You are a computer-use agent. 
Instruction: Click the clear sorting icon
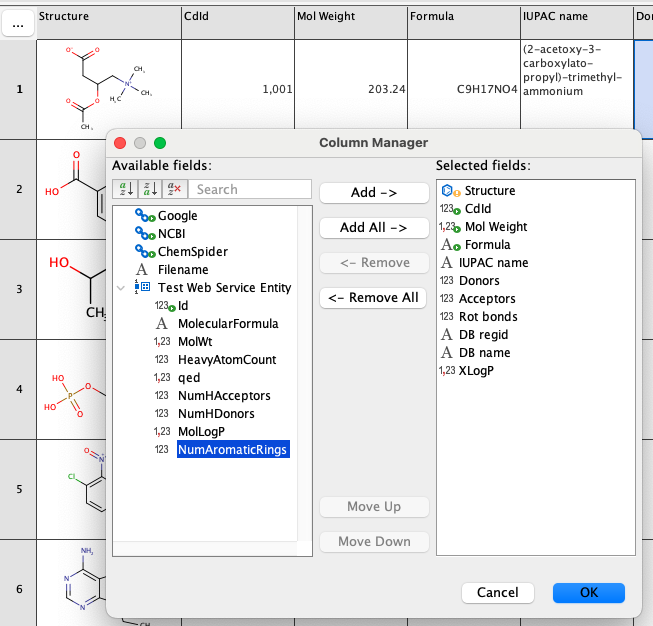(174, 189)
